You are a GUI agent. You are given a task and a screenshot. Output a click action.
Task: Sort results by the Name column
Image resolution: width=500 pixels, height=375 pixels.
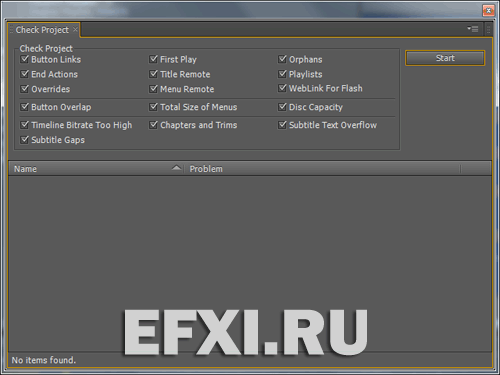96,169
